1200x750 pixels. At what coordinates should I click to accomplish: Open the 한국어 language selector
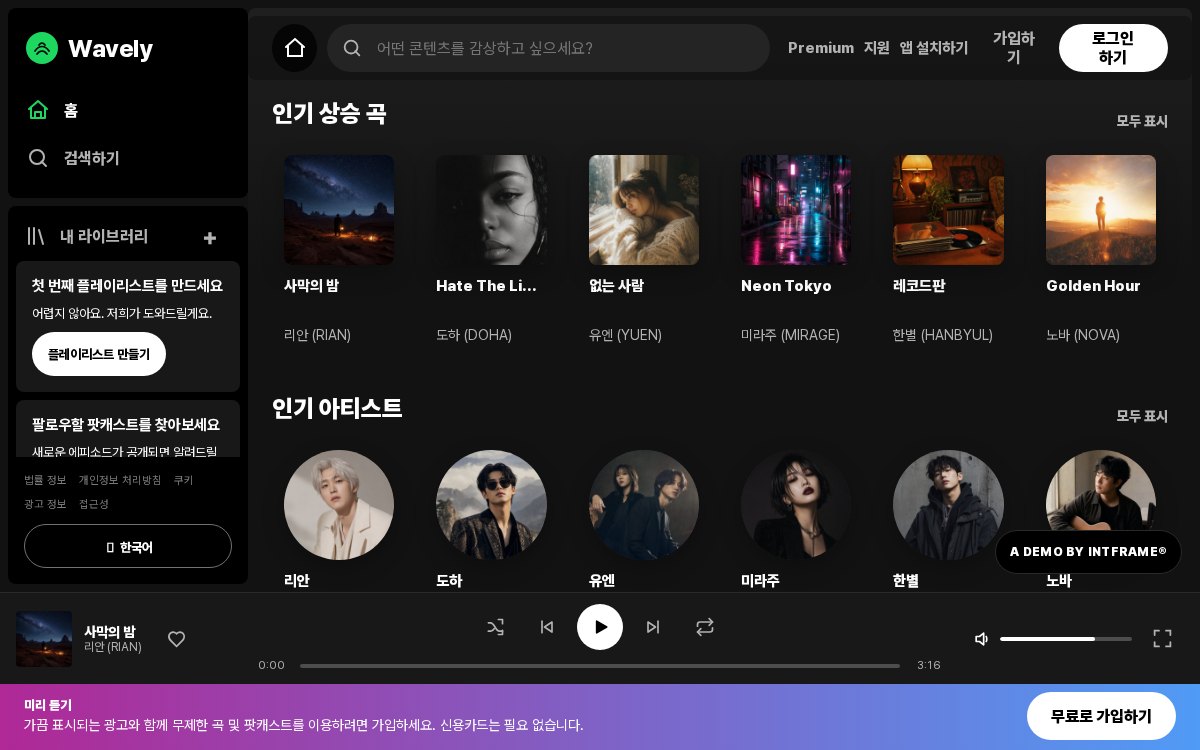[x=128, y=546]
